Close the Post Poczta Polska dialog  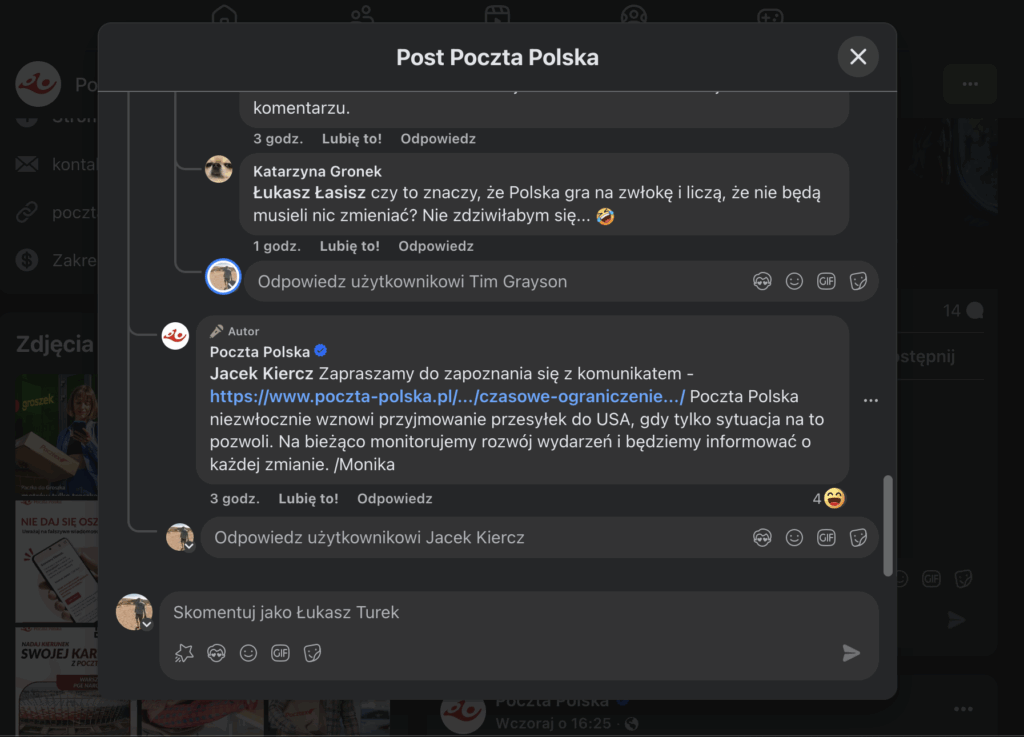click(858, 57)
